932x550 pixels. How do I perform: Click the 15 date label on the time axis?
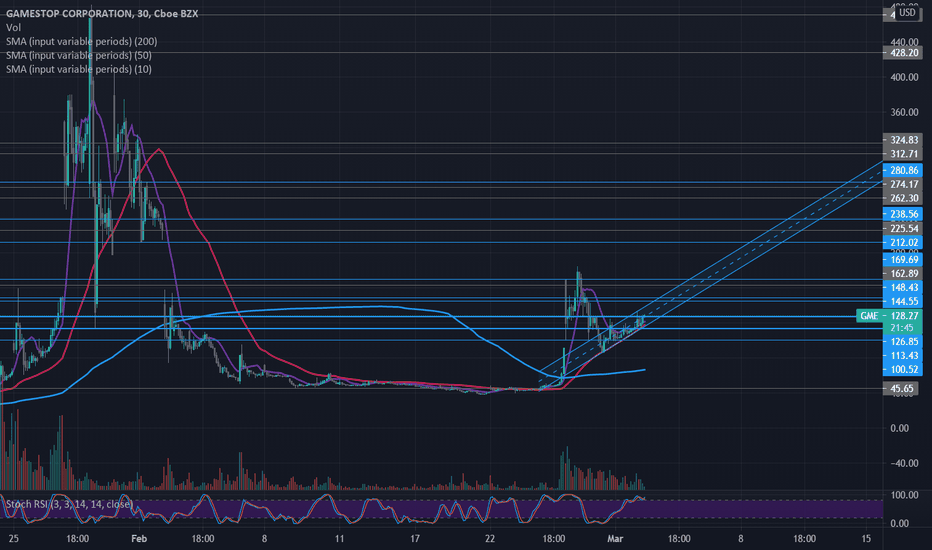pos(866,539)
